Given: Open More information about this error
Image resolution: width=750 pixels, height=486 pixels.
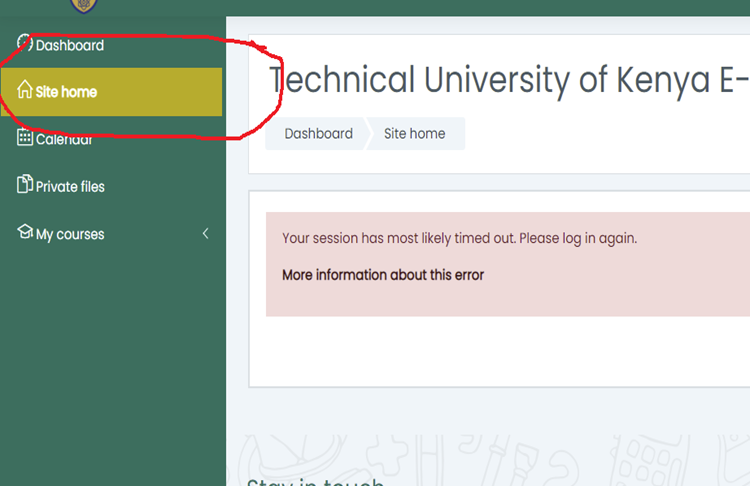Looking at the screenshot, I should click(383, 275).
